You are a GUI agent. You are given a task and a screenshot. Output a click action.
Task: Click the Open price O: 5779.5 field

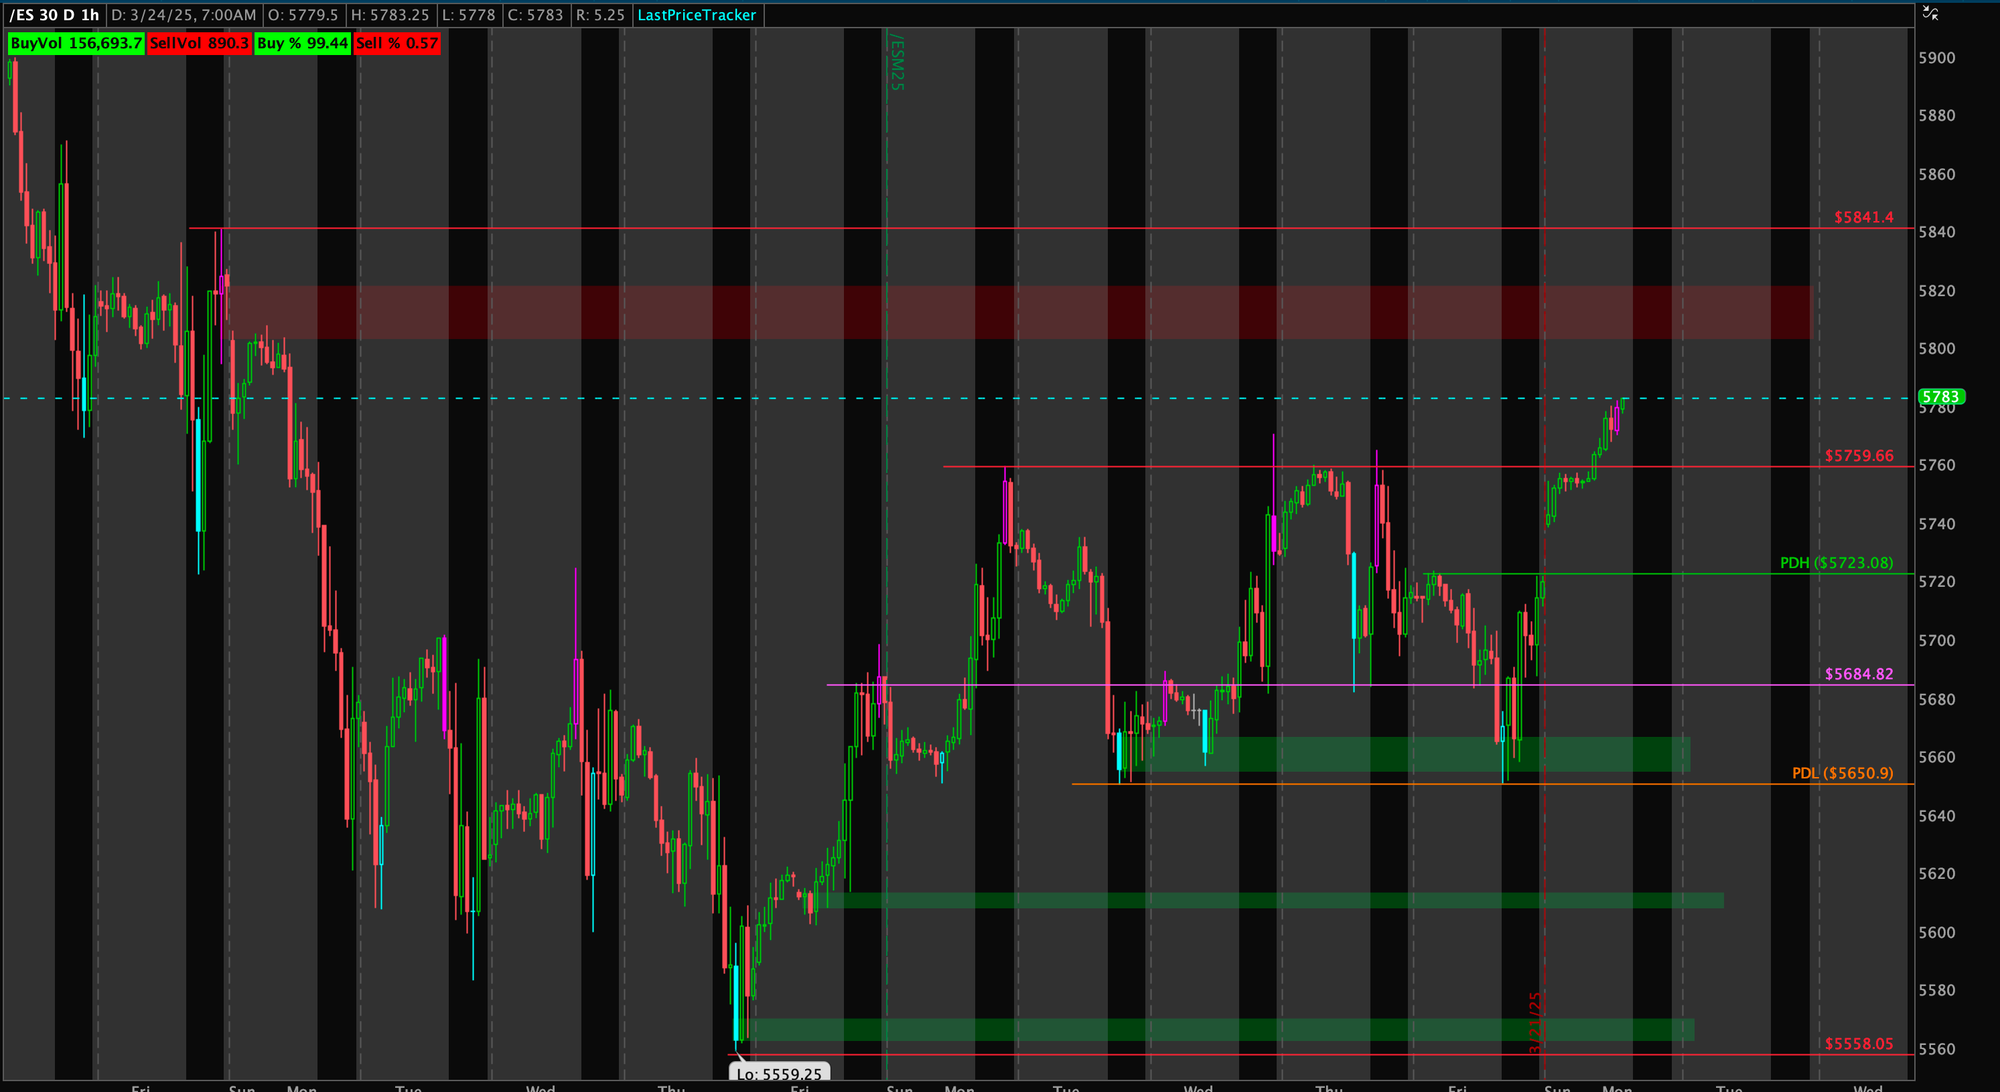click(303, 15)
